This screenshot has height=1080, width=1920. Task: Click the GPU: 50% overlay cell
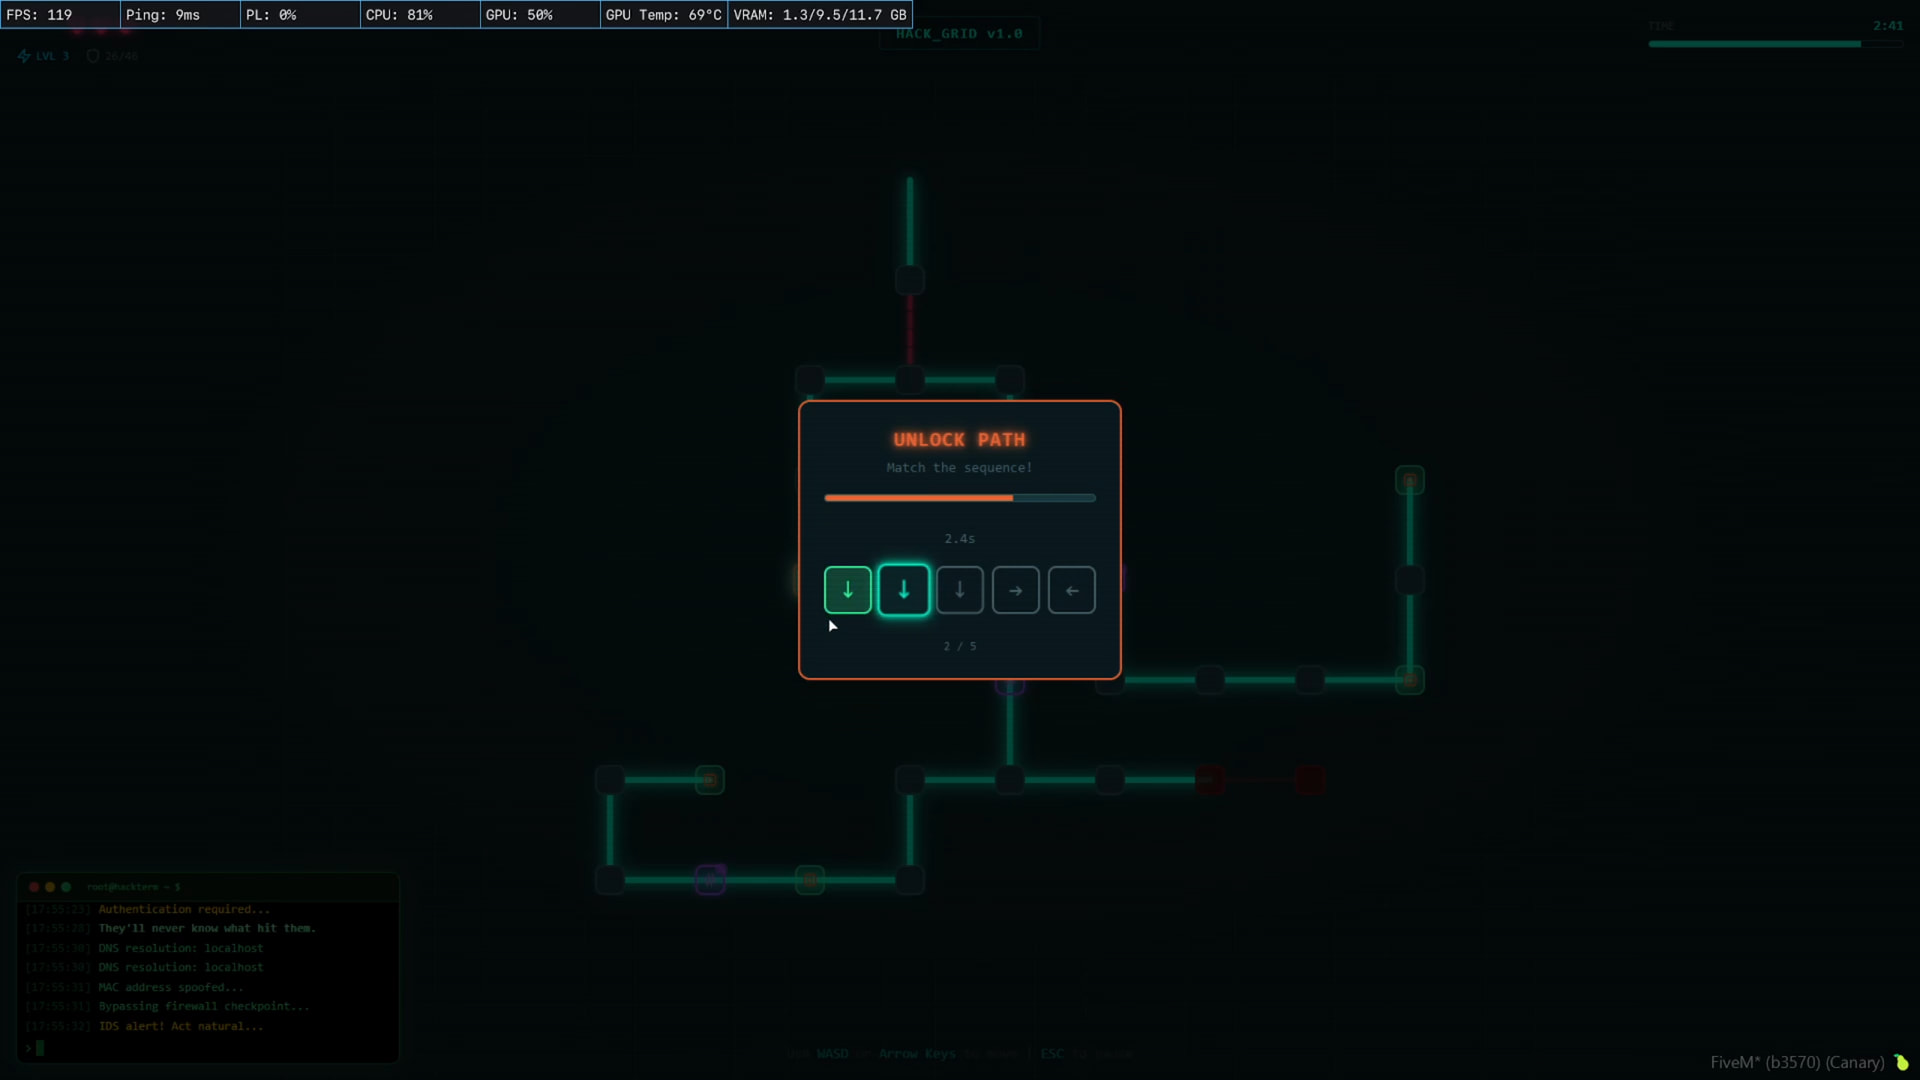pyautogui.click(x=541, y=15)
